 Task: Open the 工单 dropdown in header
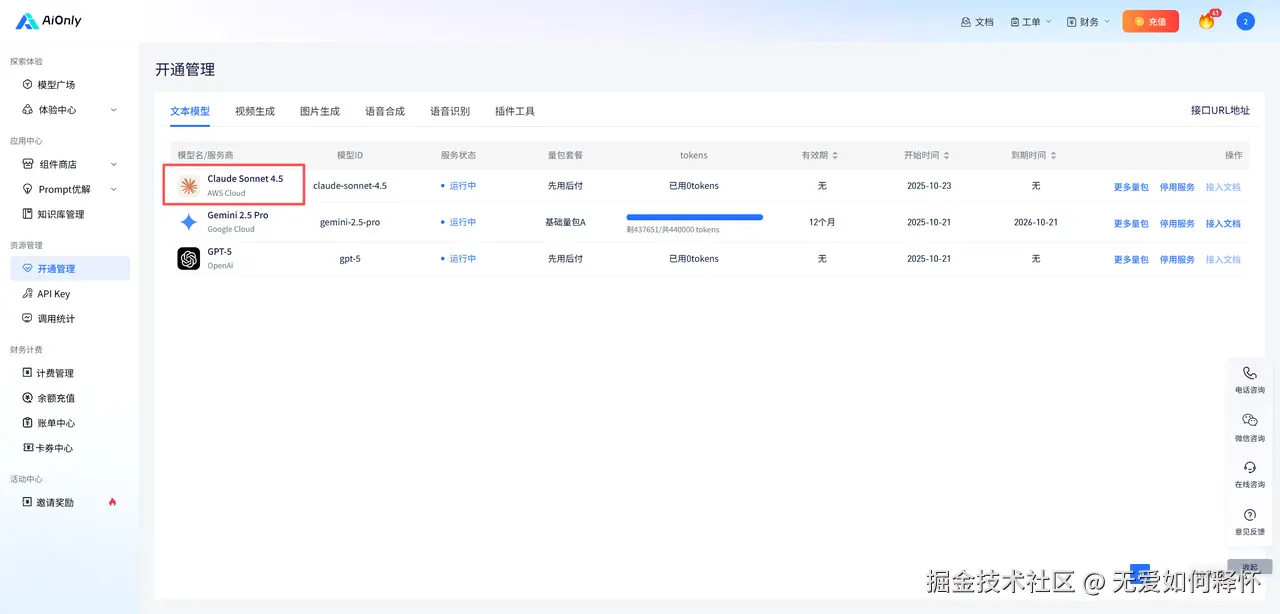point(1031,21)
